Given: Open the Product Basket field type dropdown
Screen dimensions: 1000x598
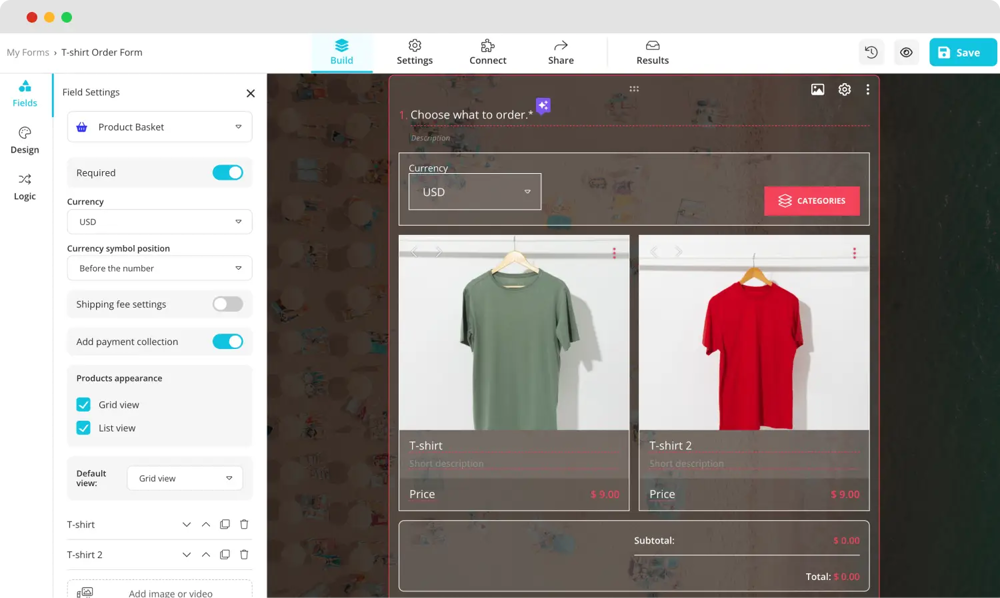Looking at the screenshot, I should pyautogui.click(x=159, y=127).
